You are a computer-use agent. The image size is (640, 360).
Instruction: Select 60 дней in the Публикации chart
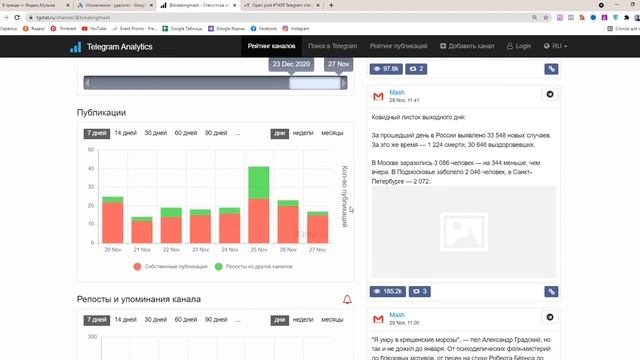coord(186,133)
